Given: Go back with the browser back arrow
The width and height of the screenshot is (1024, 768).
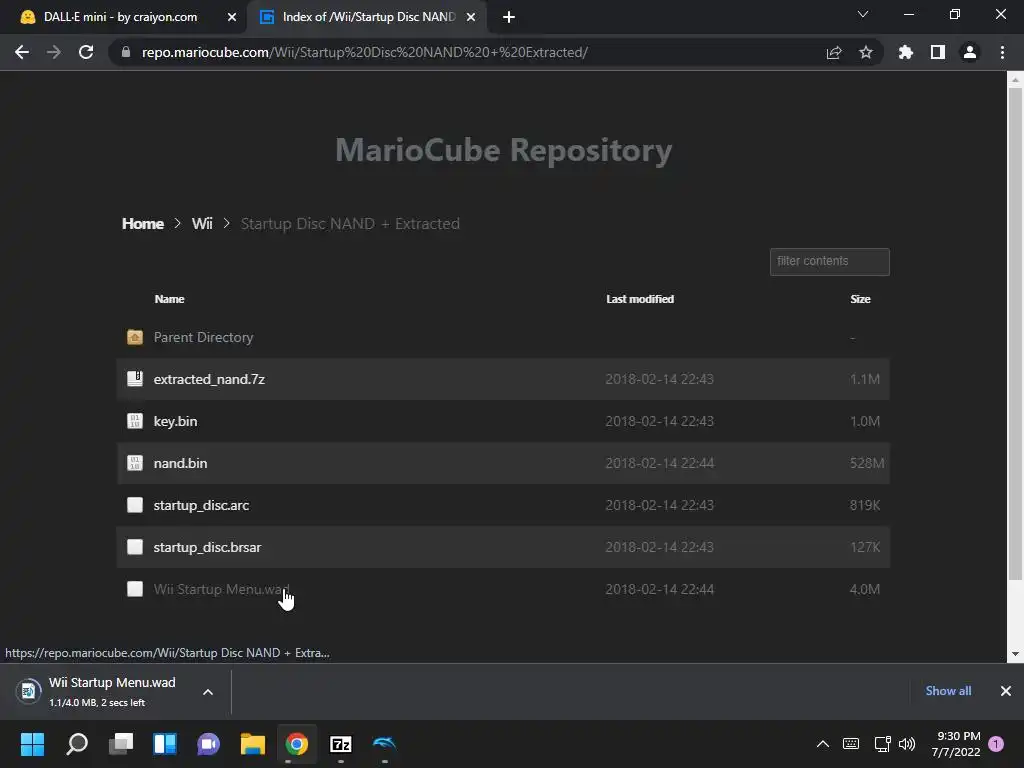Looking at the screenshot, I should click(x=22, y=52).
